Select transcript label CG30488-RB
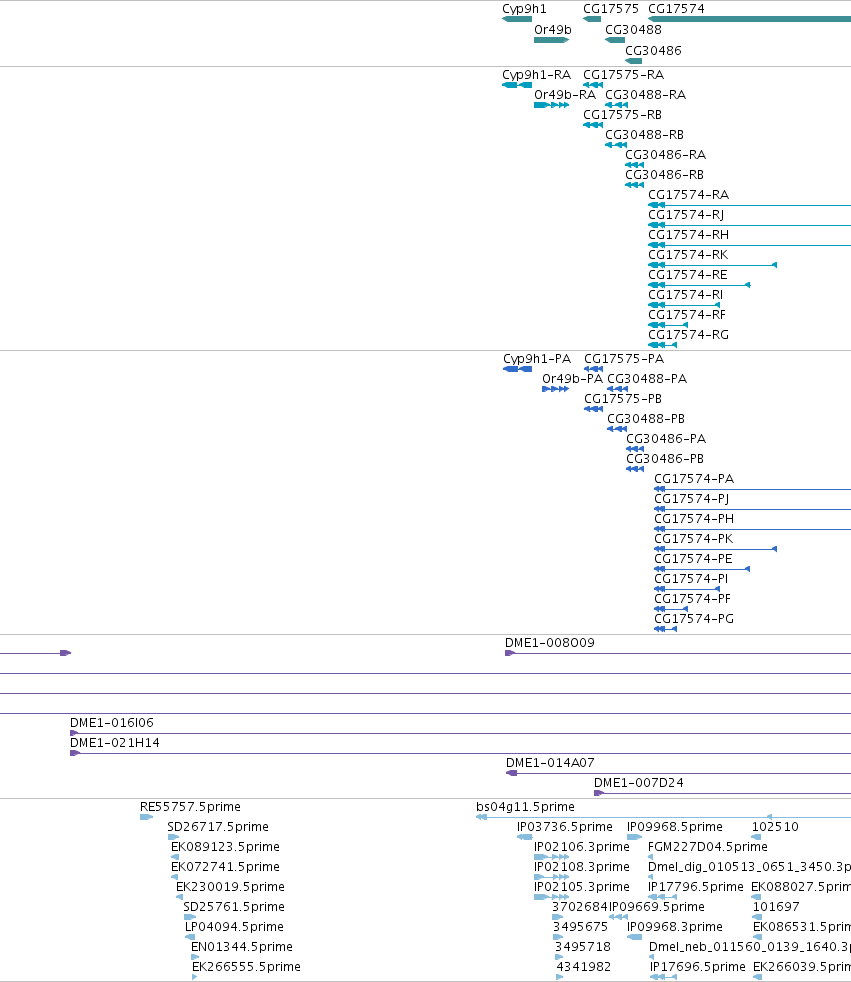 click(644, 135)
